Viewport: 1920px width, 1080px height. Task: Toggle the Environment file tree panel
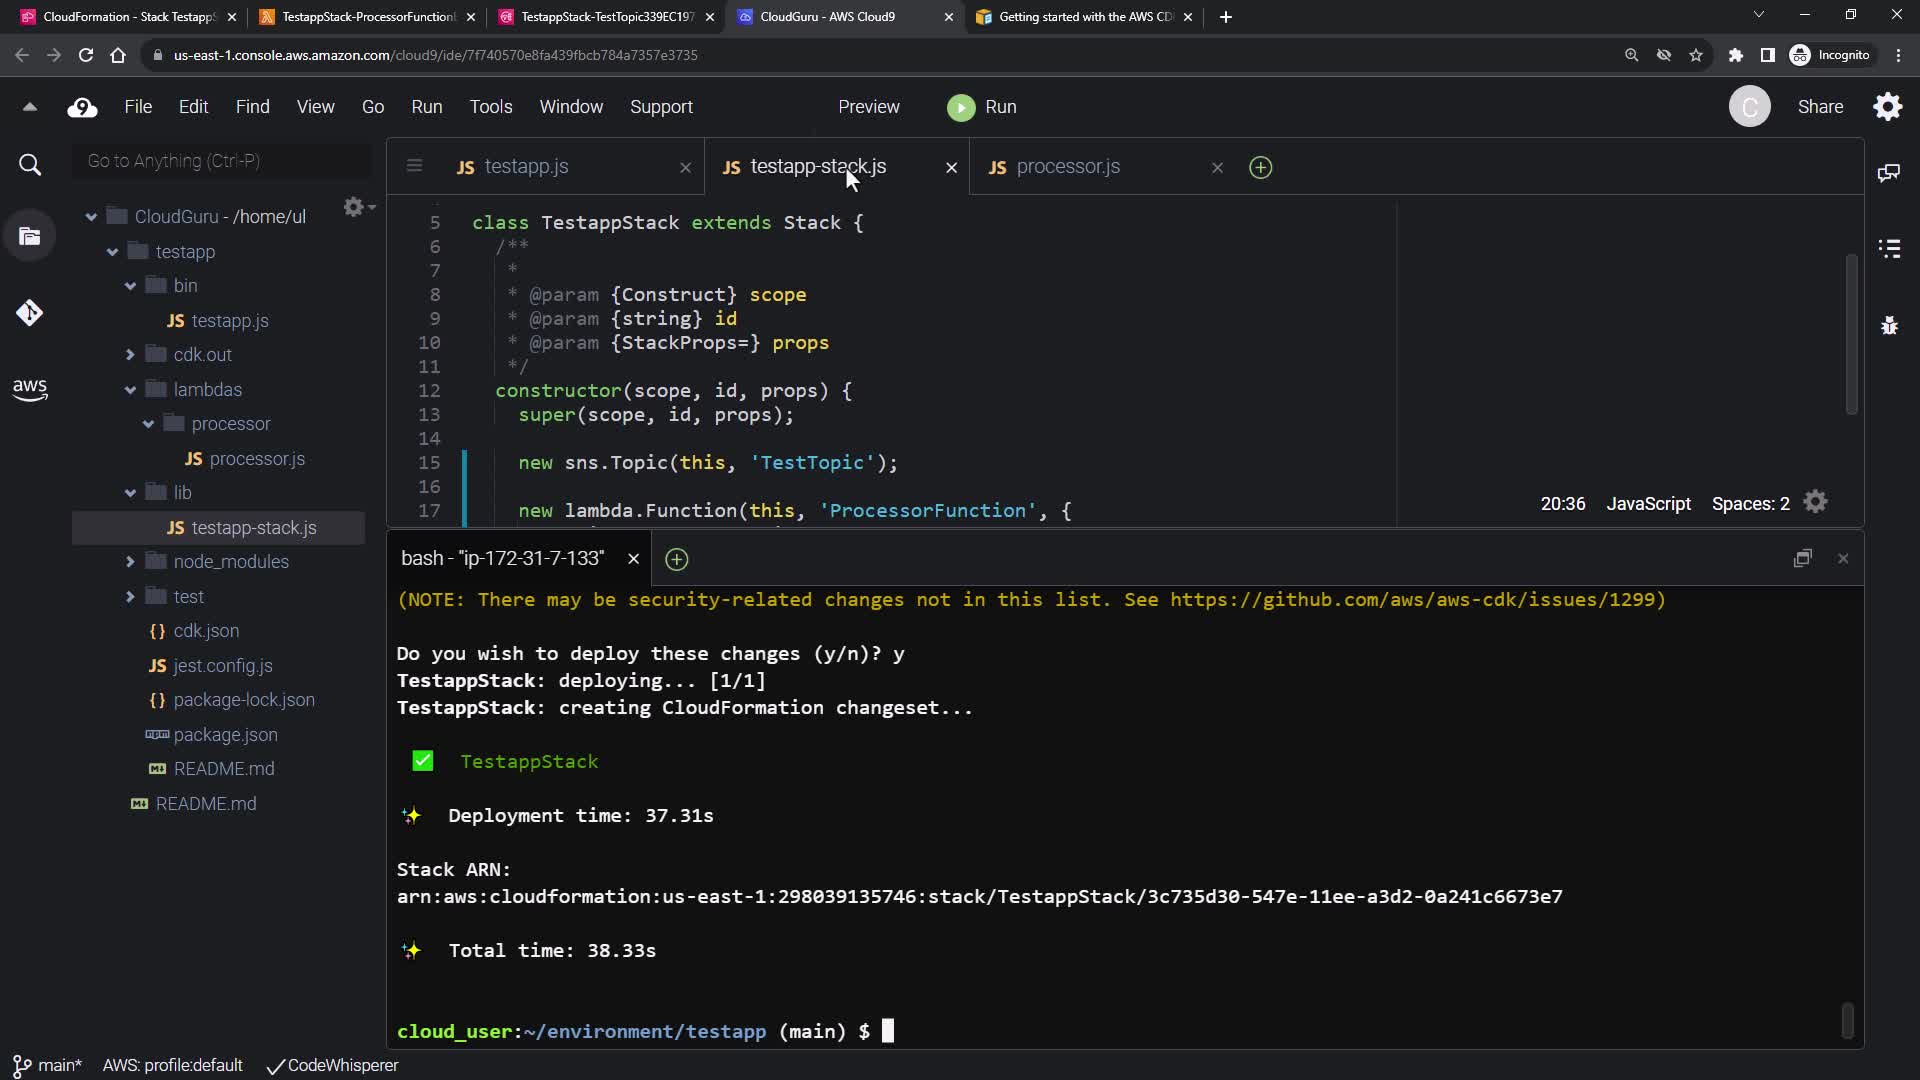point(30,237)
